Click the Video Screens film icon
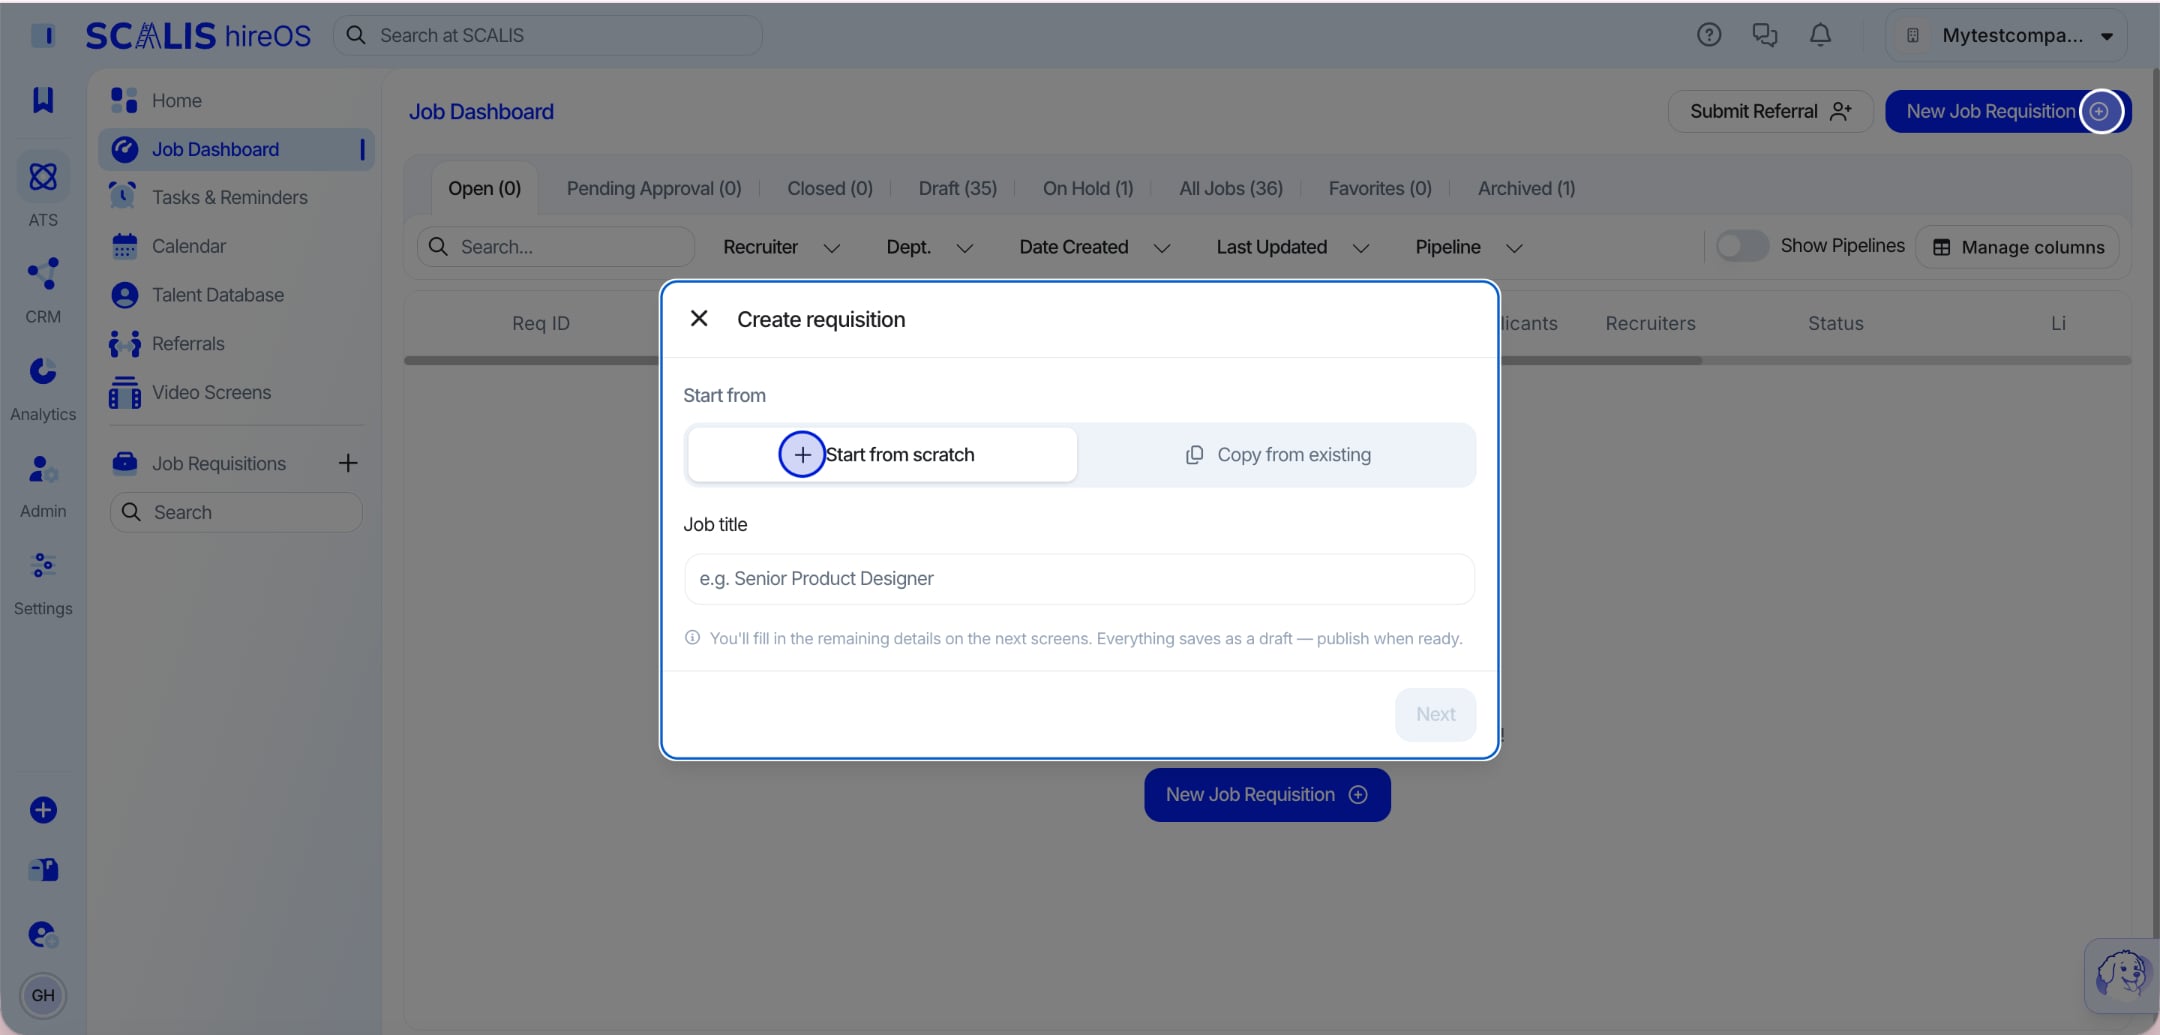Image resolution: width=2160 pixels, height=1035 pixels. coord(125,393)
